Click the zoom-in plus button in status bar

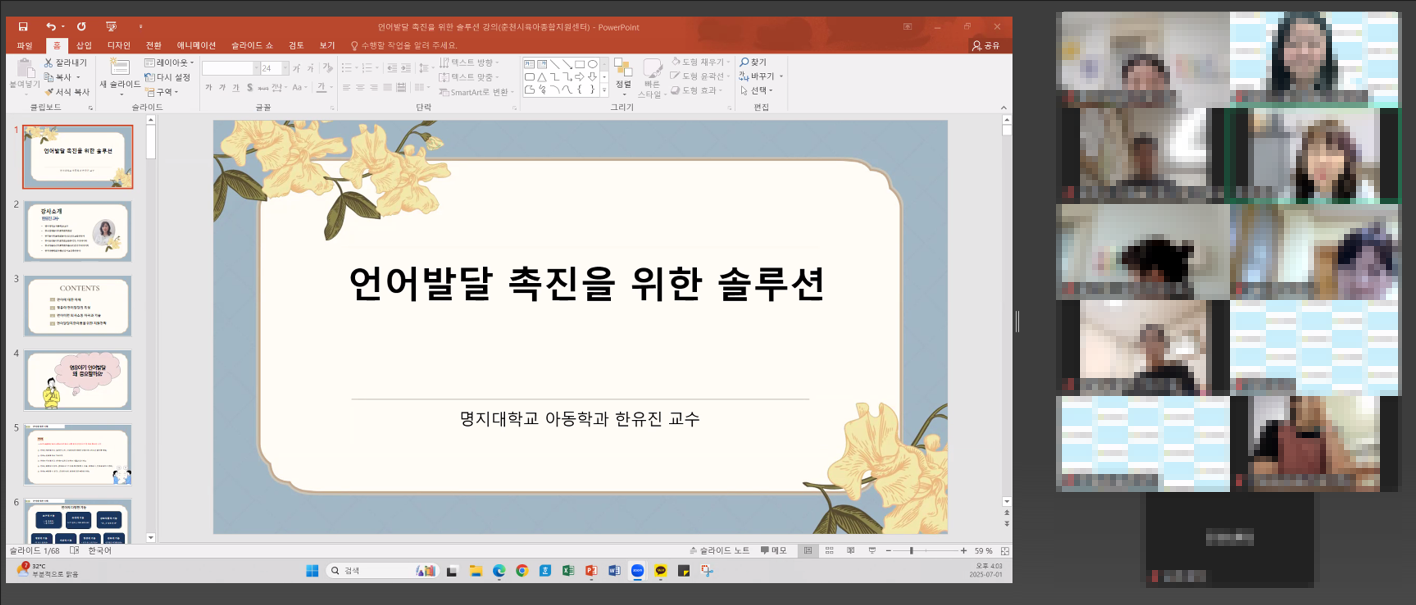(964, 551)
